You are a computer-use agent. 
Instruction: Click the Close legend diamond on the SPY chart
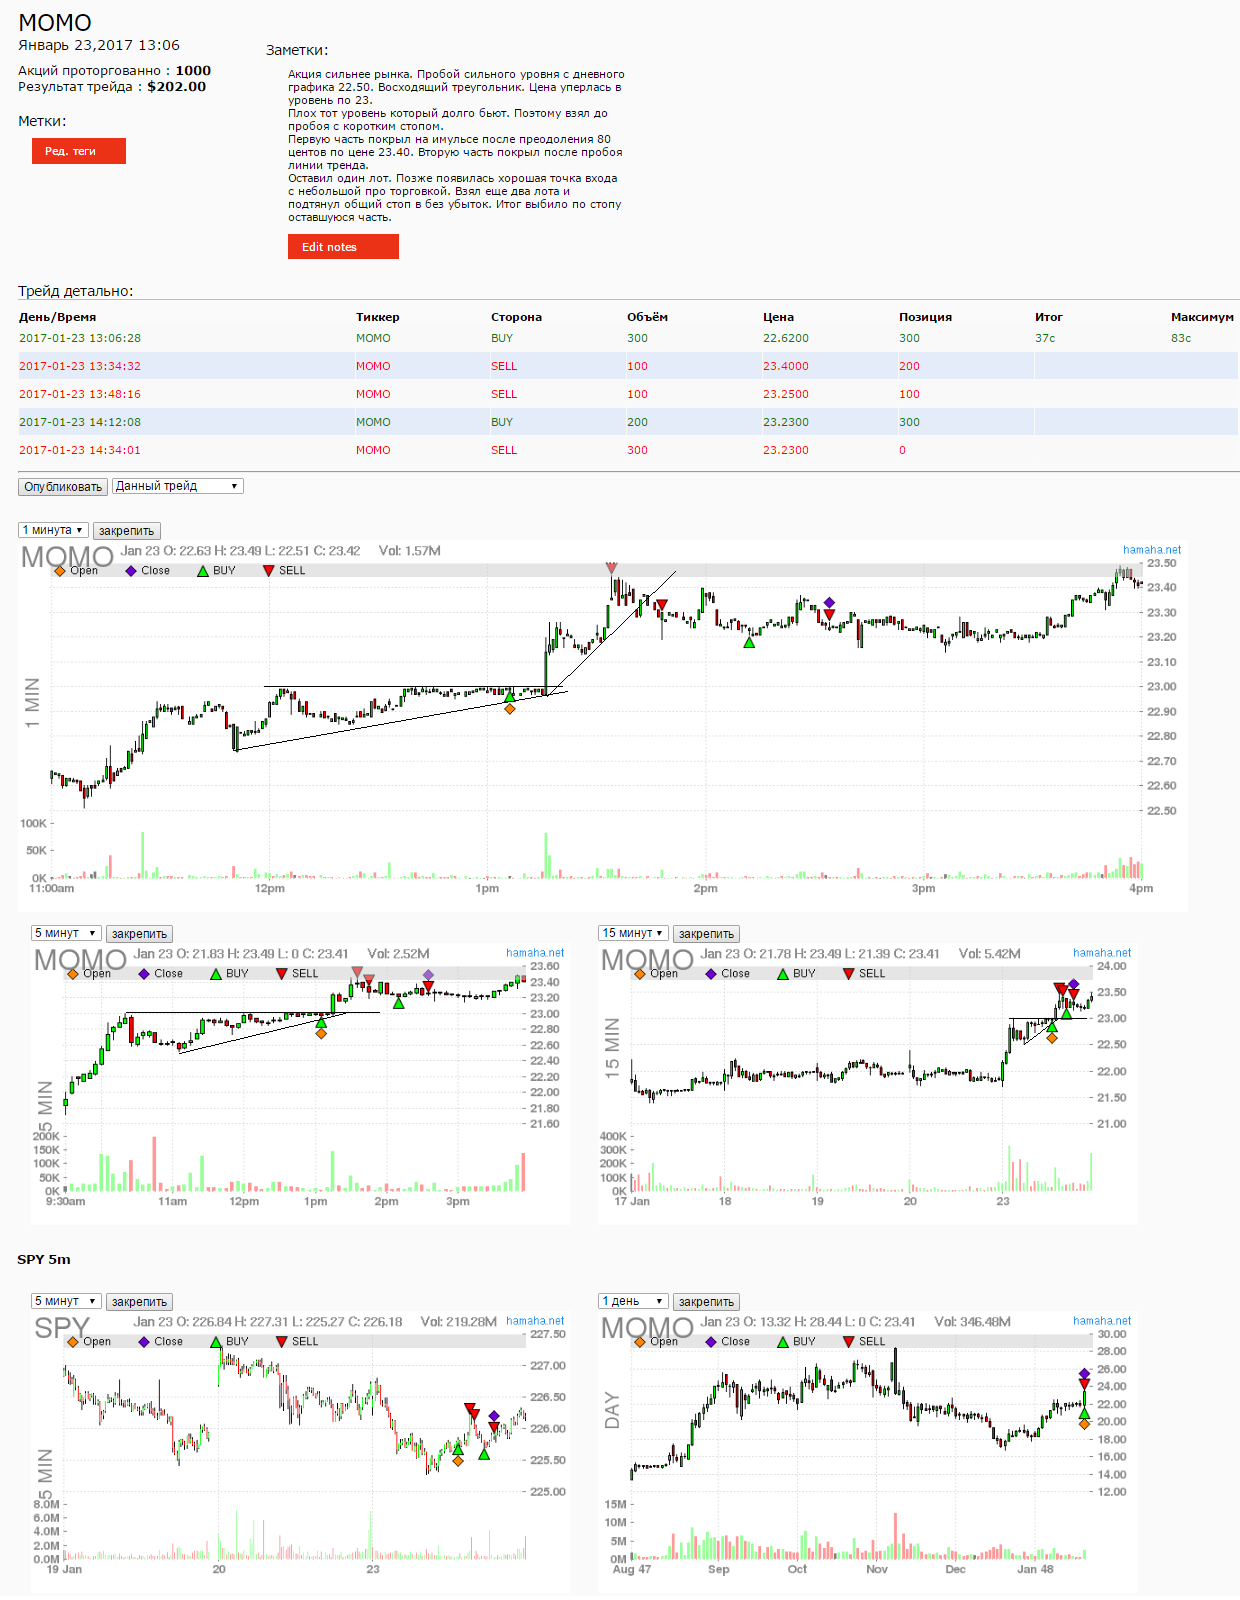(x=144, y=1342)
